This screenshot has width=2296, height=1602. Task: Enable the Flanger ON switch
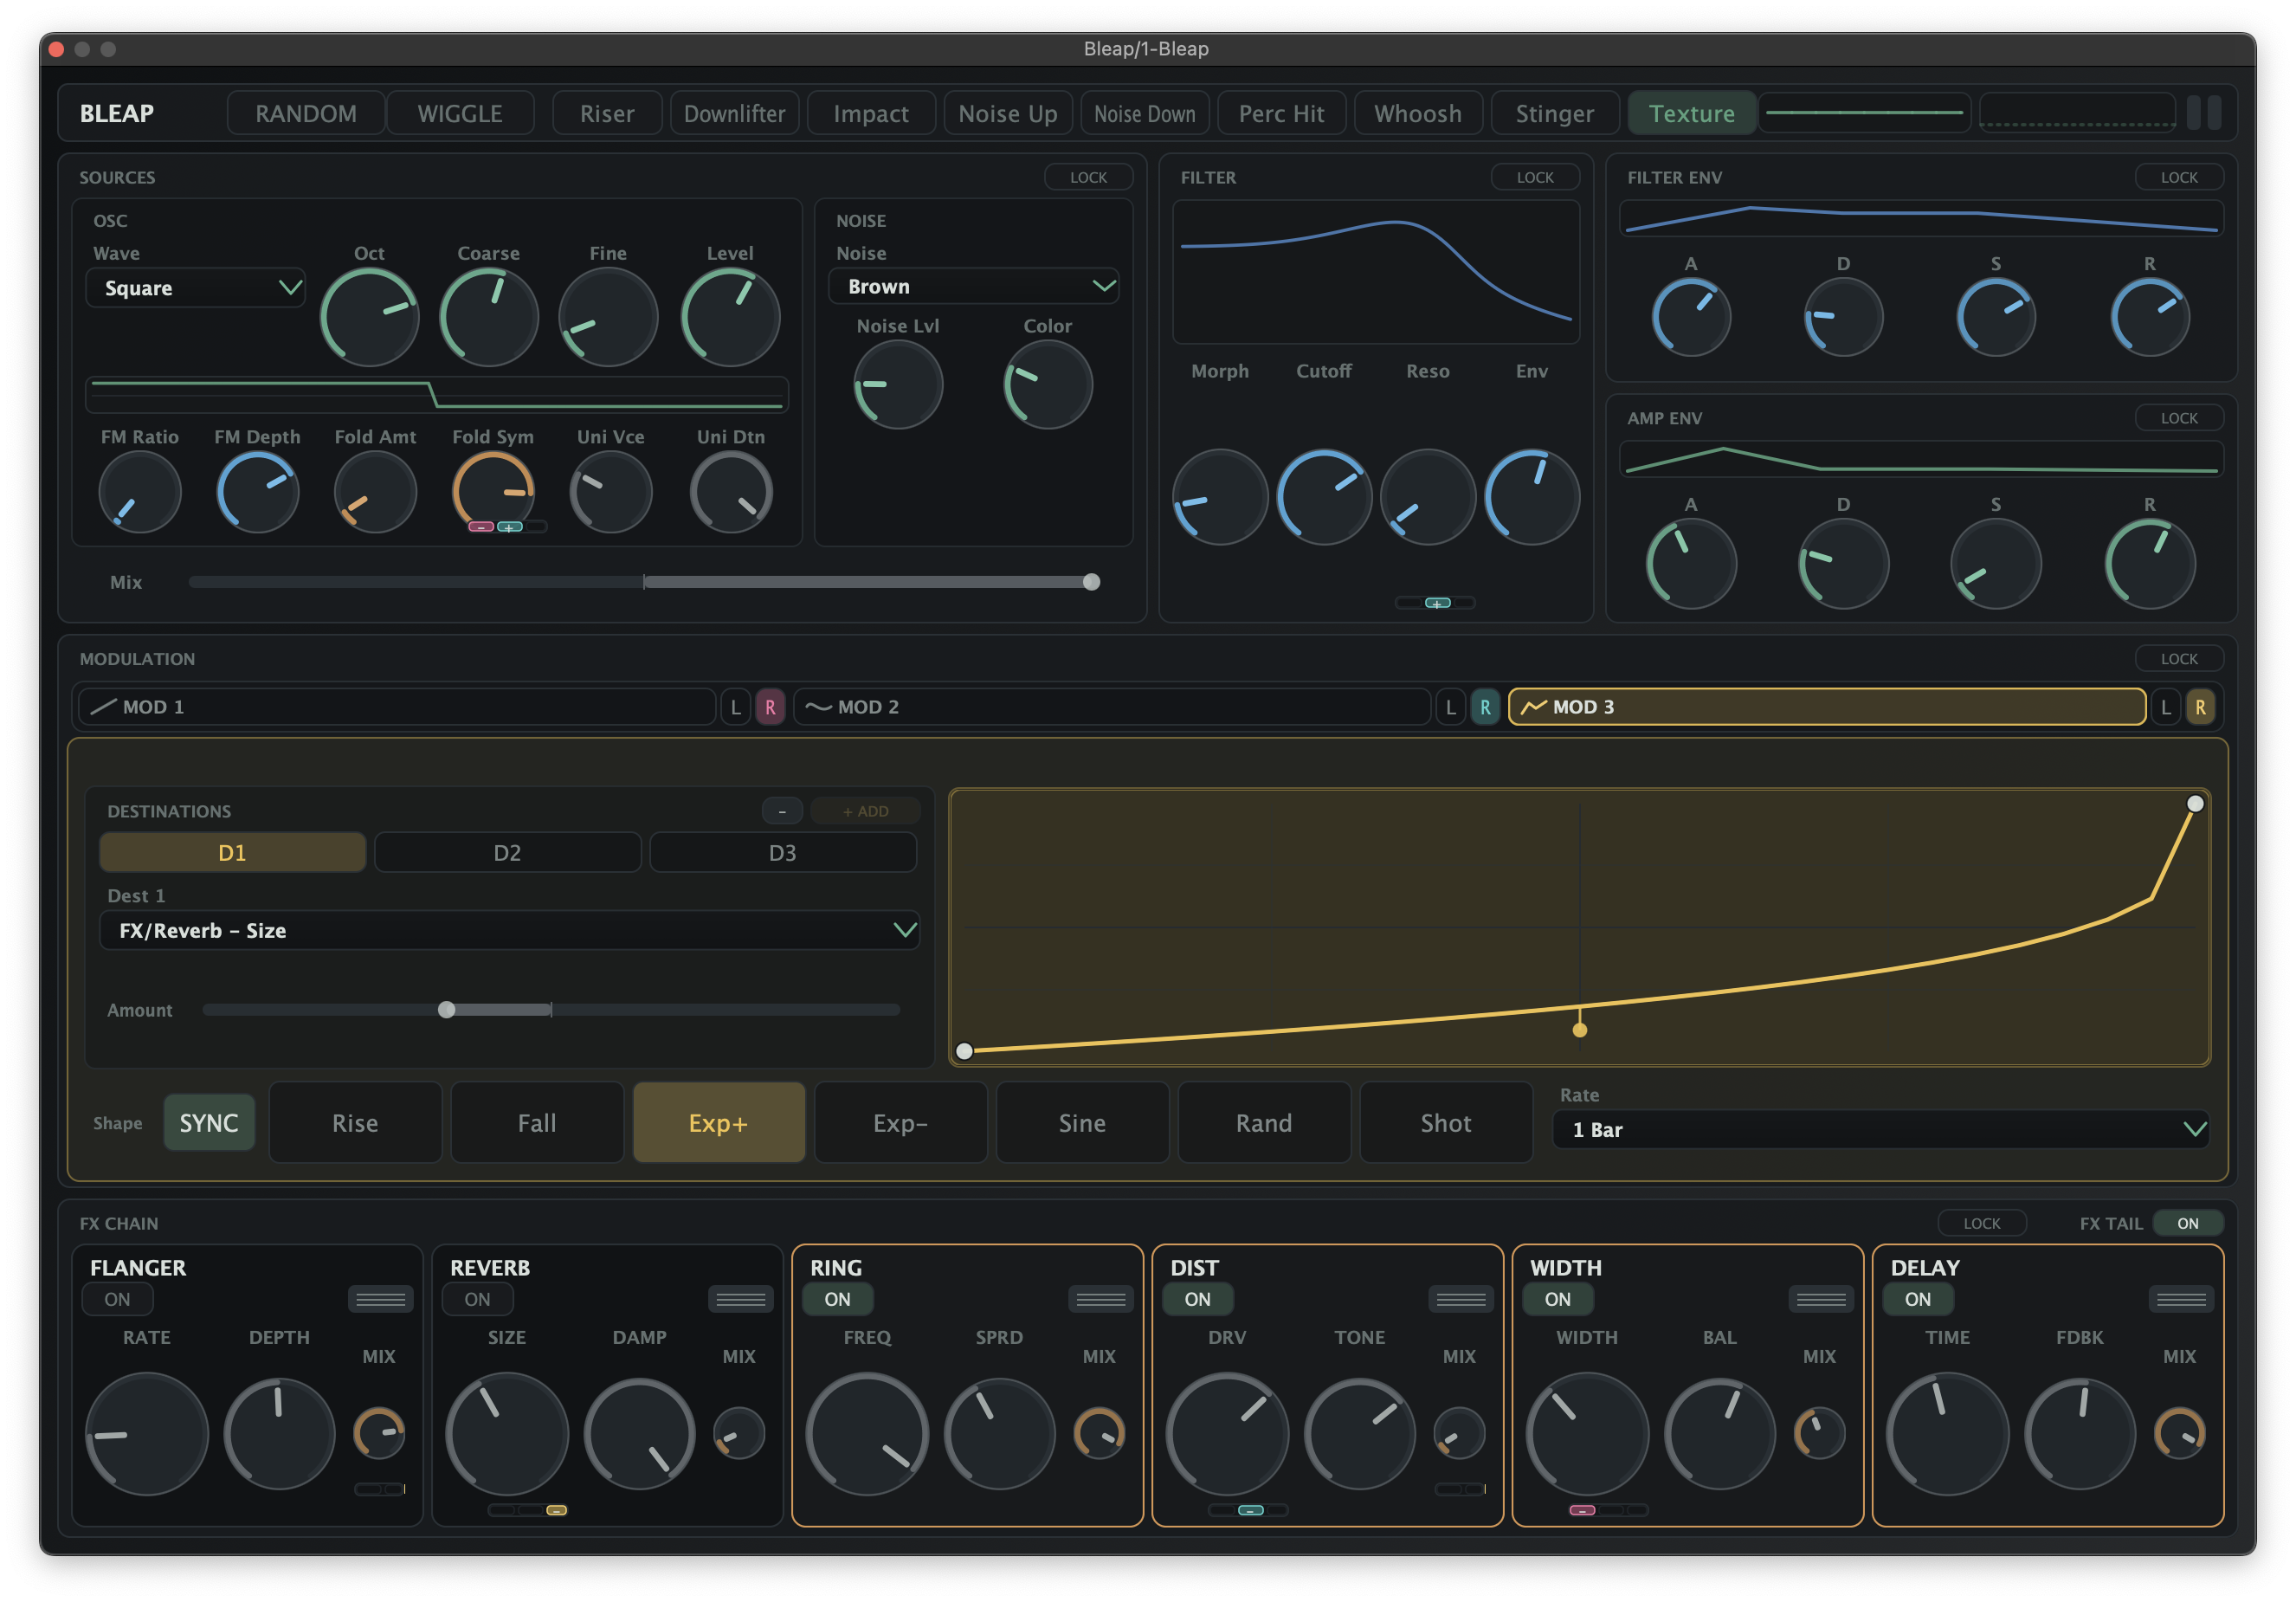tap(117, 1299)
